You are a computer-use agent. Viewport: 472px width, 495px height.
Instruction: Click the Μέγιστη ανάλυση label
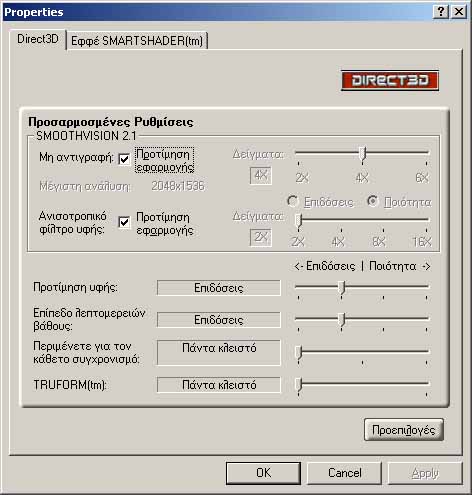click(x=85, y=186)
